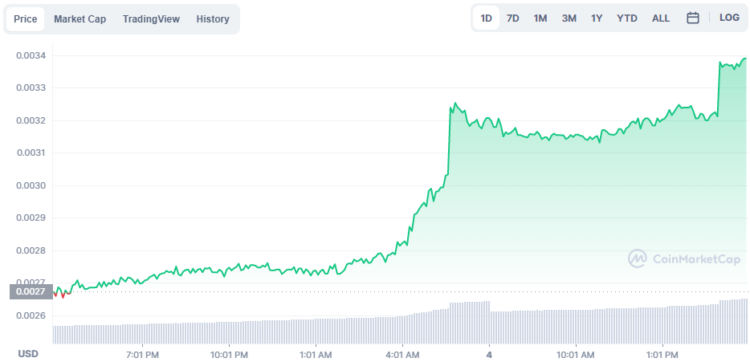Open the TradingView tab
Screen dimensions: 750x362
tap(151, 19)
